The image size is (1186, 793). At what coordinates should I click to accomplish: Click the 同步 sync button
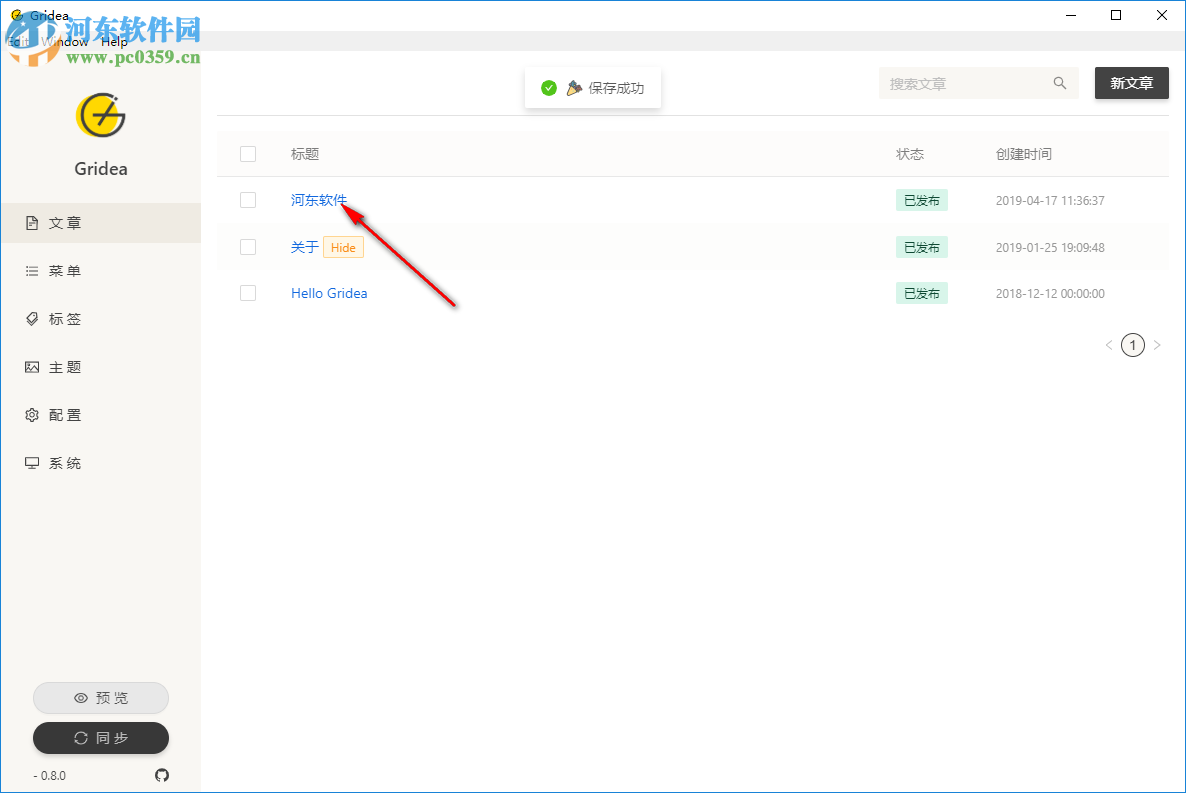[x=101, y=738]
